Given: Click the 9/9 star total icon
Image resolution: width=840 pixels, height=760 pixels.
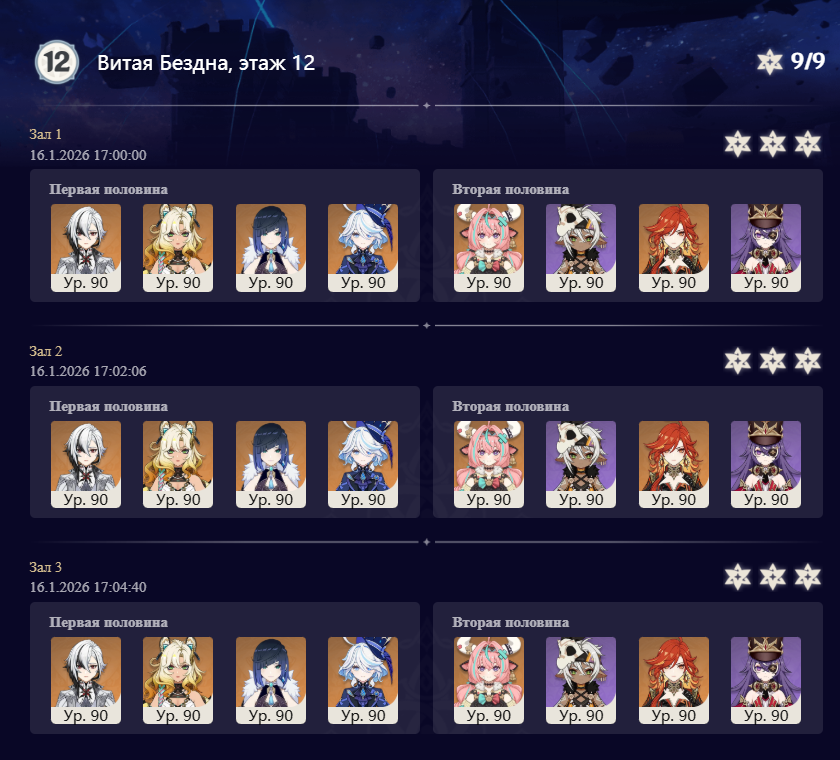Looking at the screenshot, I should tap(769, 62).
